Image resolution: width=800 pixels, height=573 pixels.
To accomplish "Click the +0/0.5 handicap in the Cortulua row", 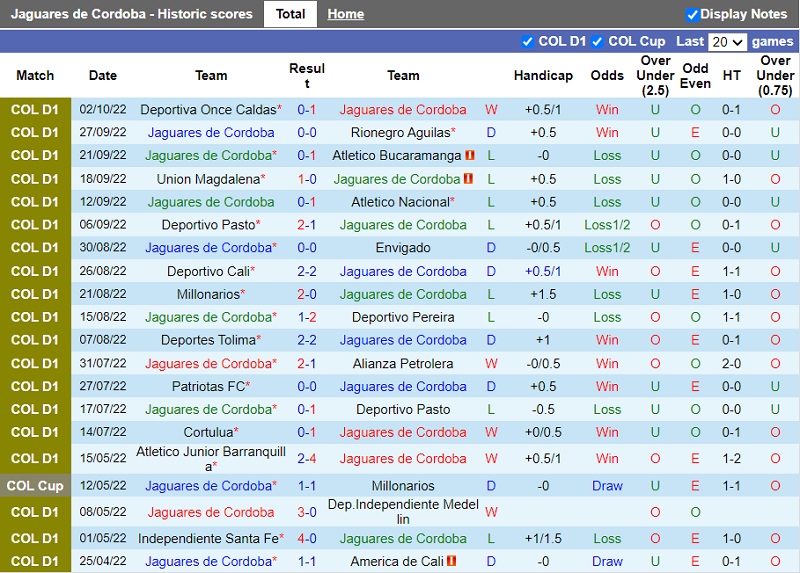I will [x=543, y=432].
